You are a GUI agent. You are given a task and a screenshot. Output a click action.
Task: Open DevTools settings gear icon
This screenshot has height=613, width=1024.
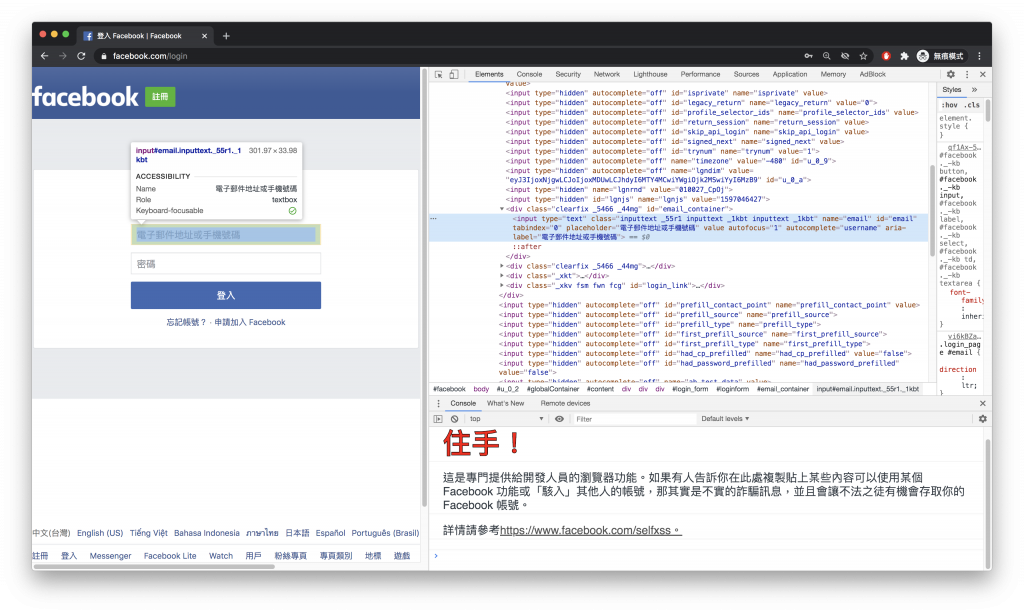tap(951, 74)
